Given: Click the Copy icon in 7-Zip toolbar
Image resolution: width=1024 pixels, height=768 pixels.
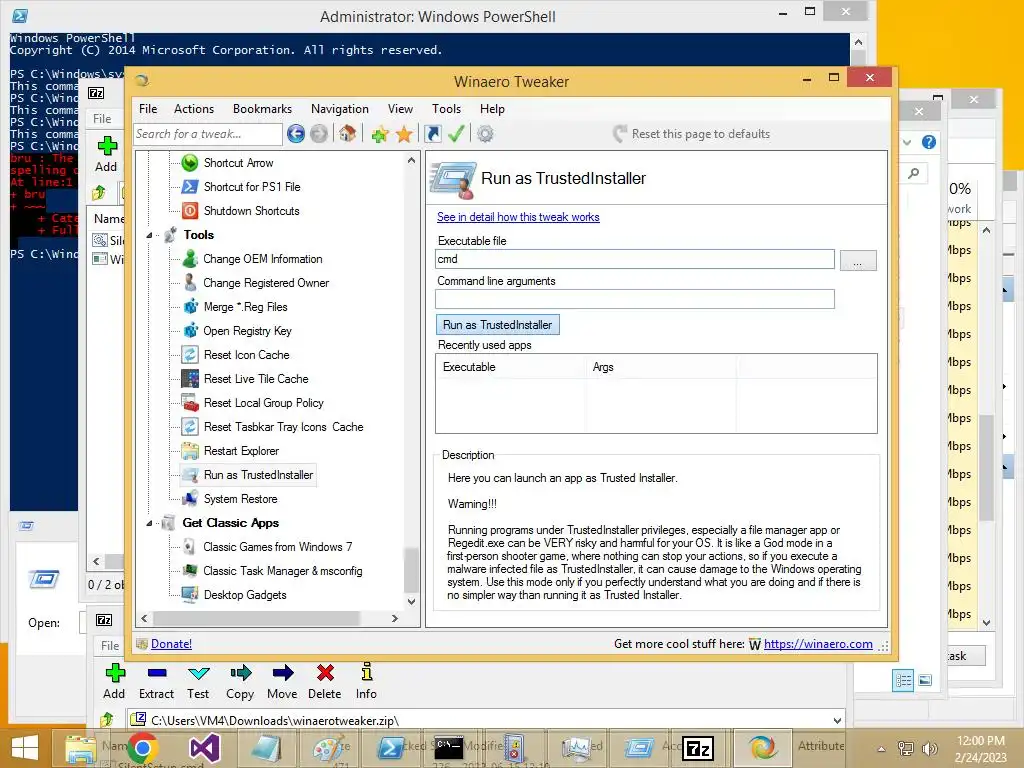Looking at the screenshot, I should 240,673.
